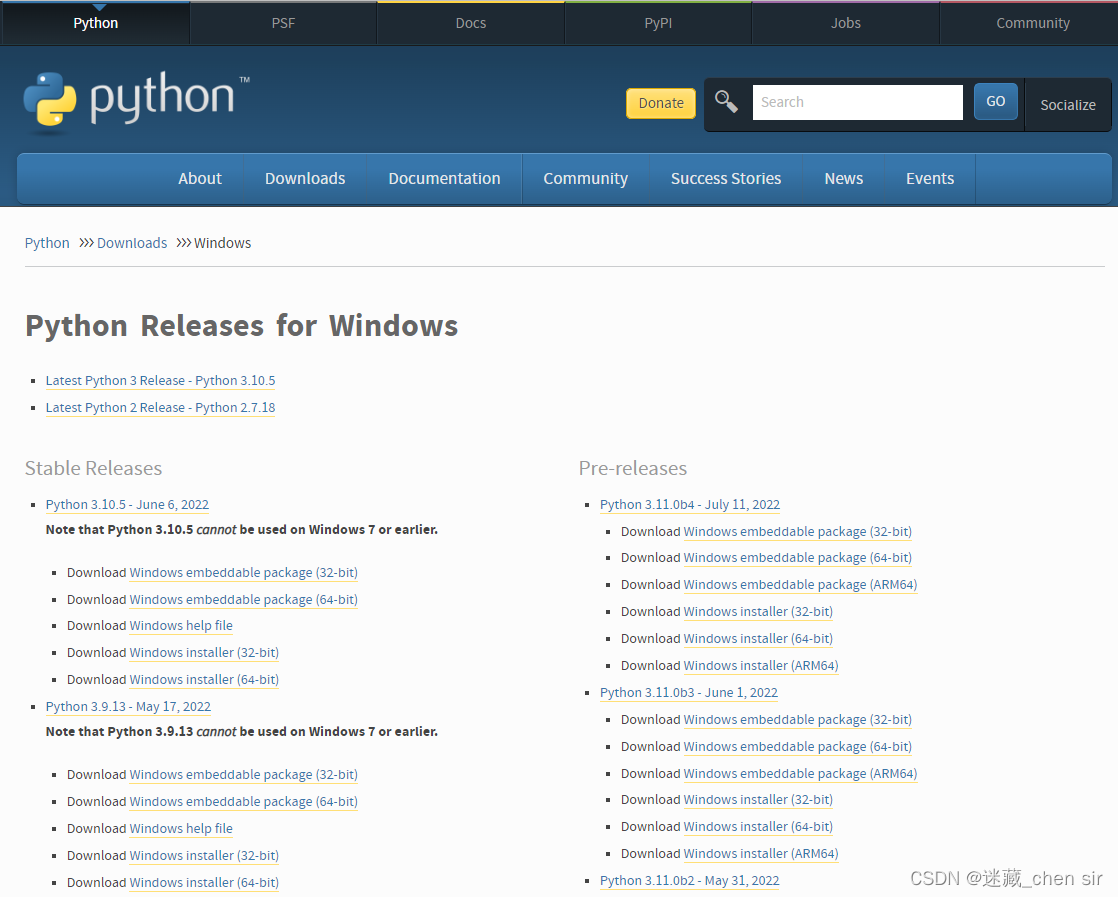
Task: Open Latest Python 2 Release - Python 2.7.18
Action: pos(160,408)
